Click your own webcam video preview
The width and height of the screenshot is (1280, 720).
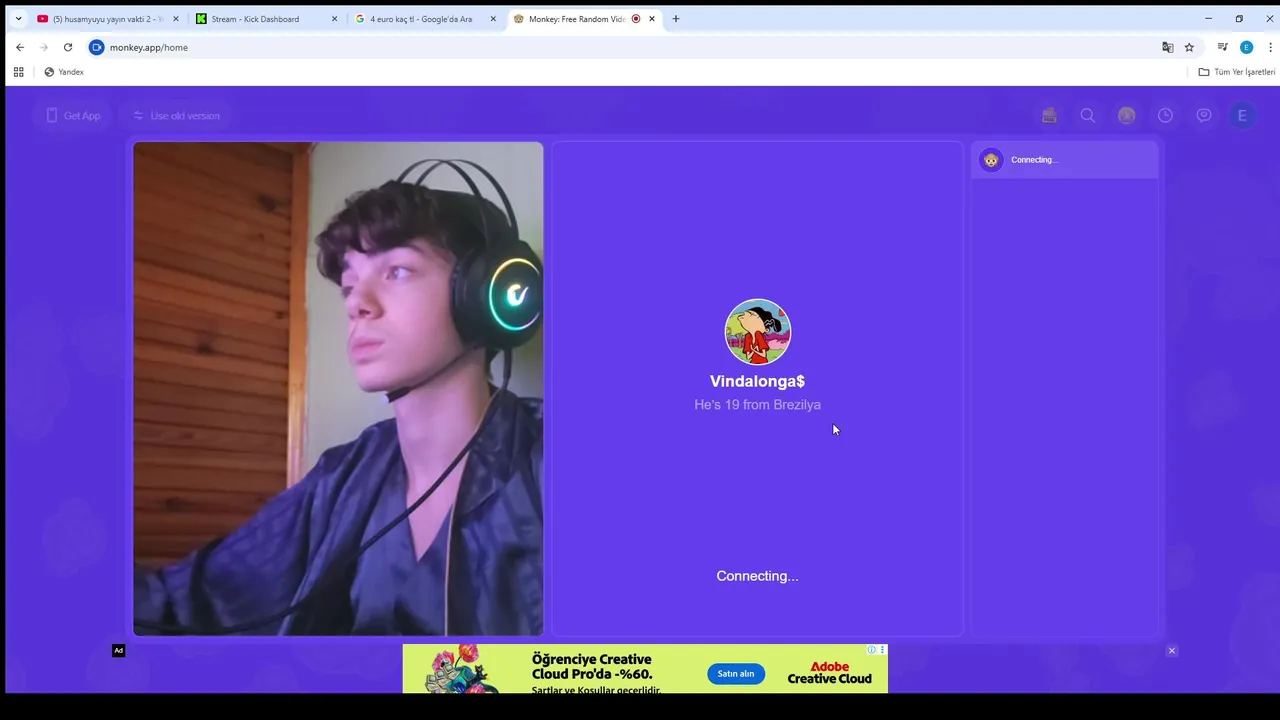coord(338,389)
